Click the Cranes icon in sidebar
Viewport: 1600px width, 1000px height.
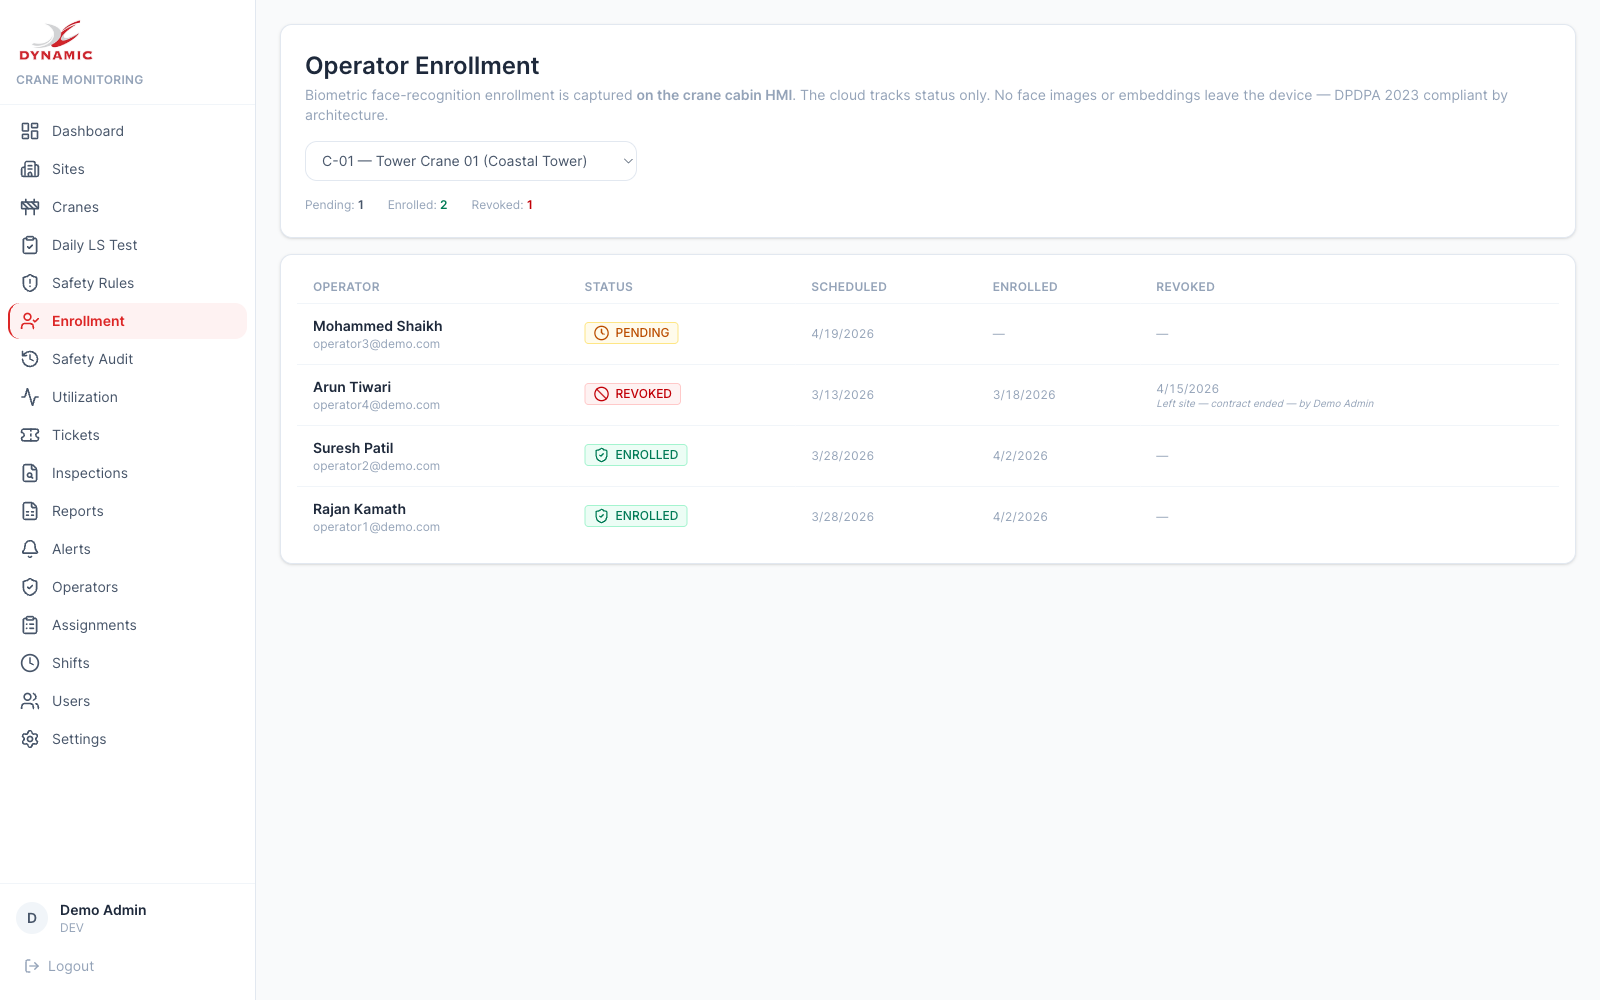pyautogui.click(x=30, y=207)
